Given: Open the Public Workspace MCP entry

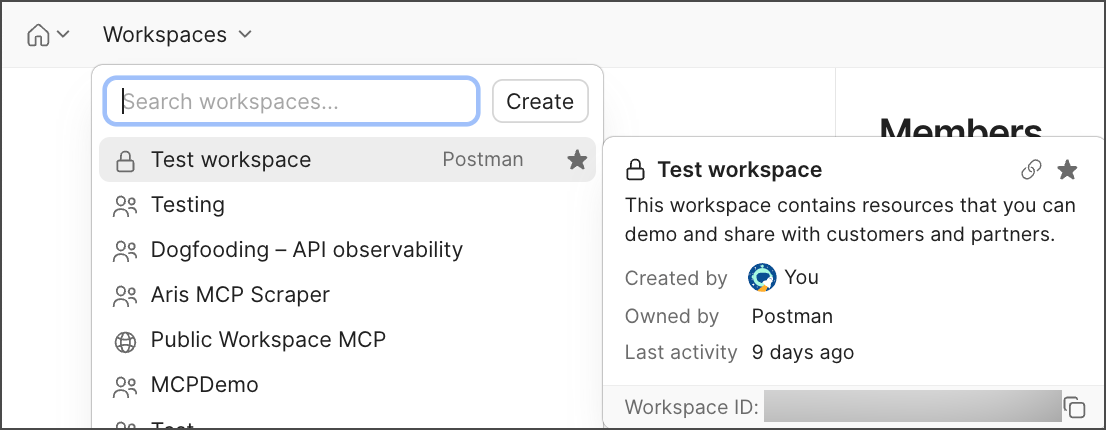Looking at the screenshot, I should tap(268, 340).
